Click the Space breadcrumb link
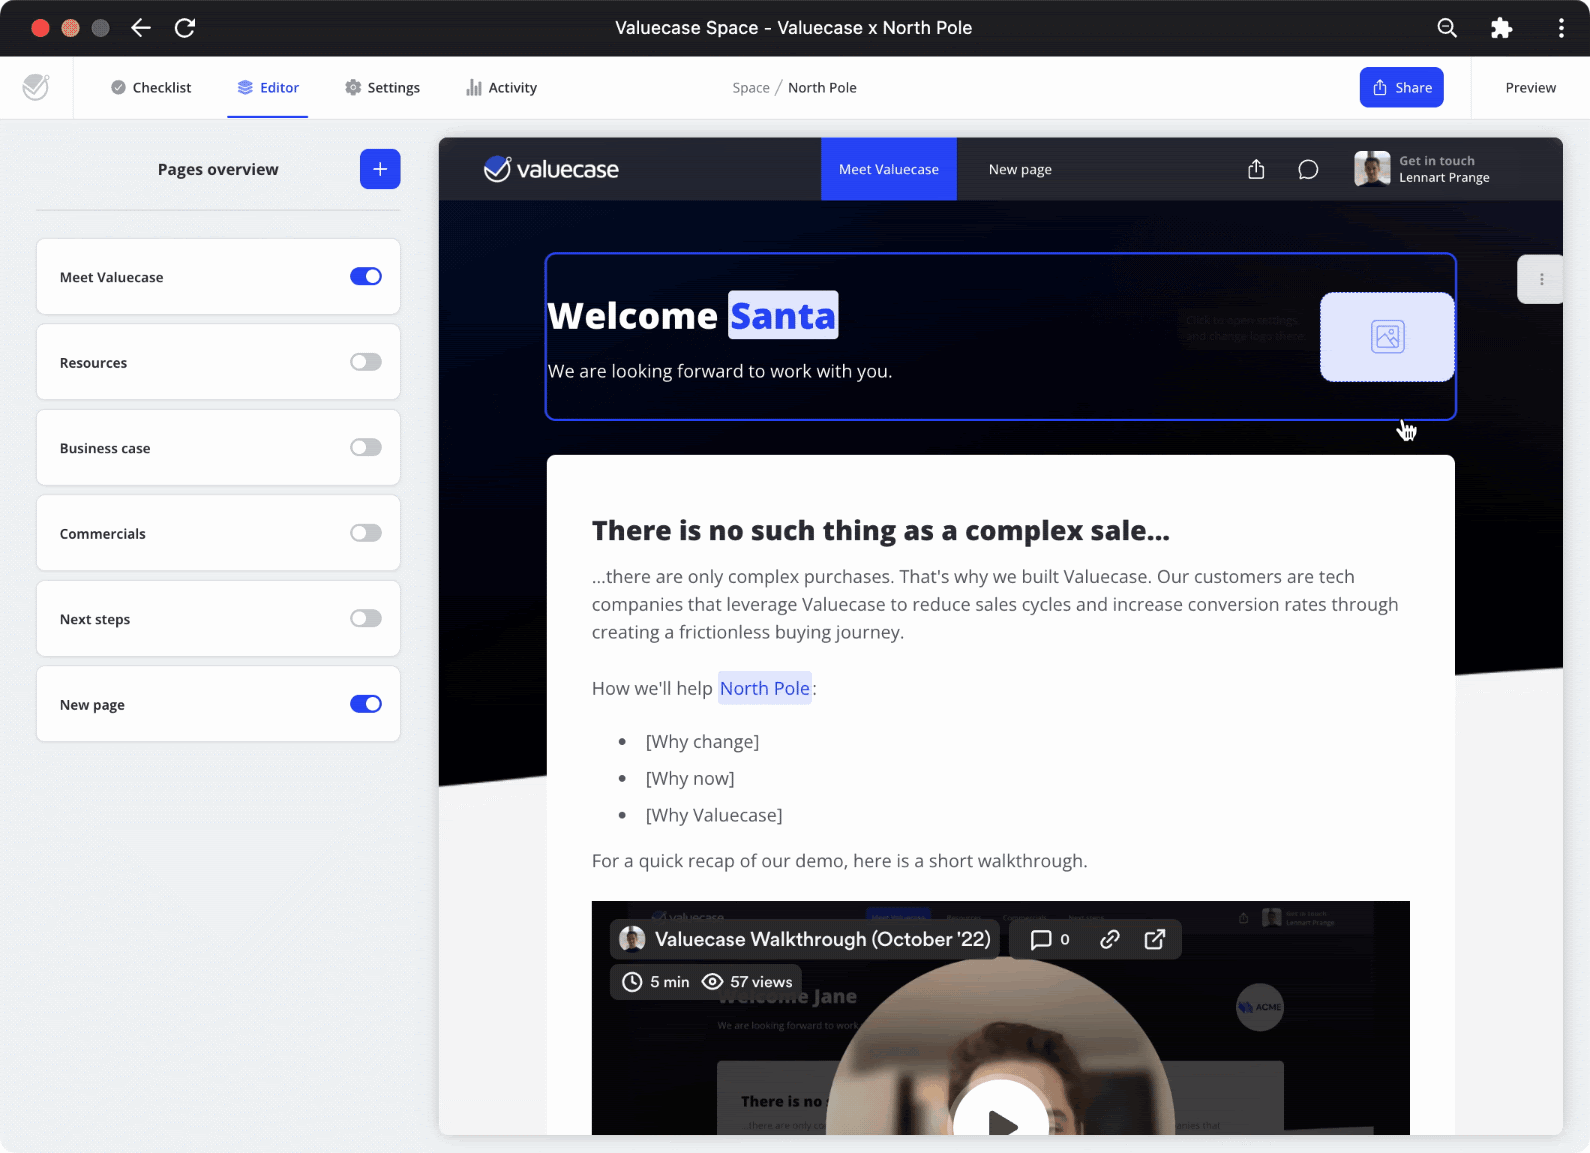Viewport: 1590px width, 1153px height. (x=751, y=88)
